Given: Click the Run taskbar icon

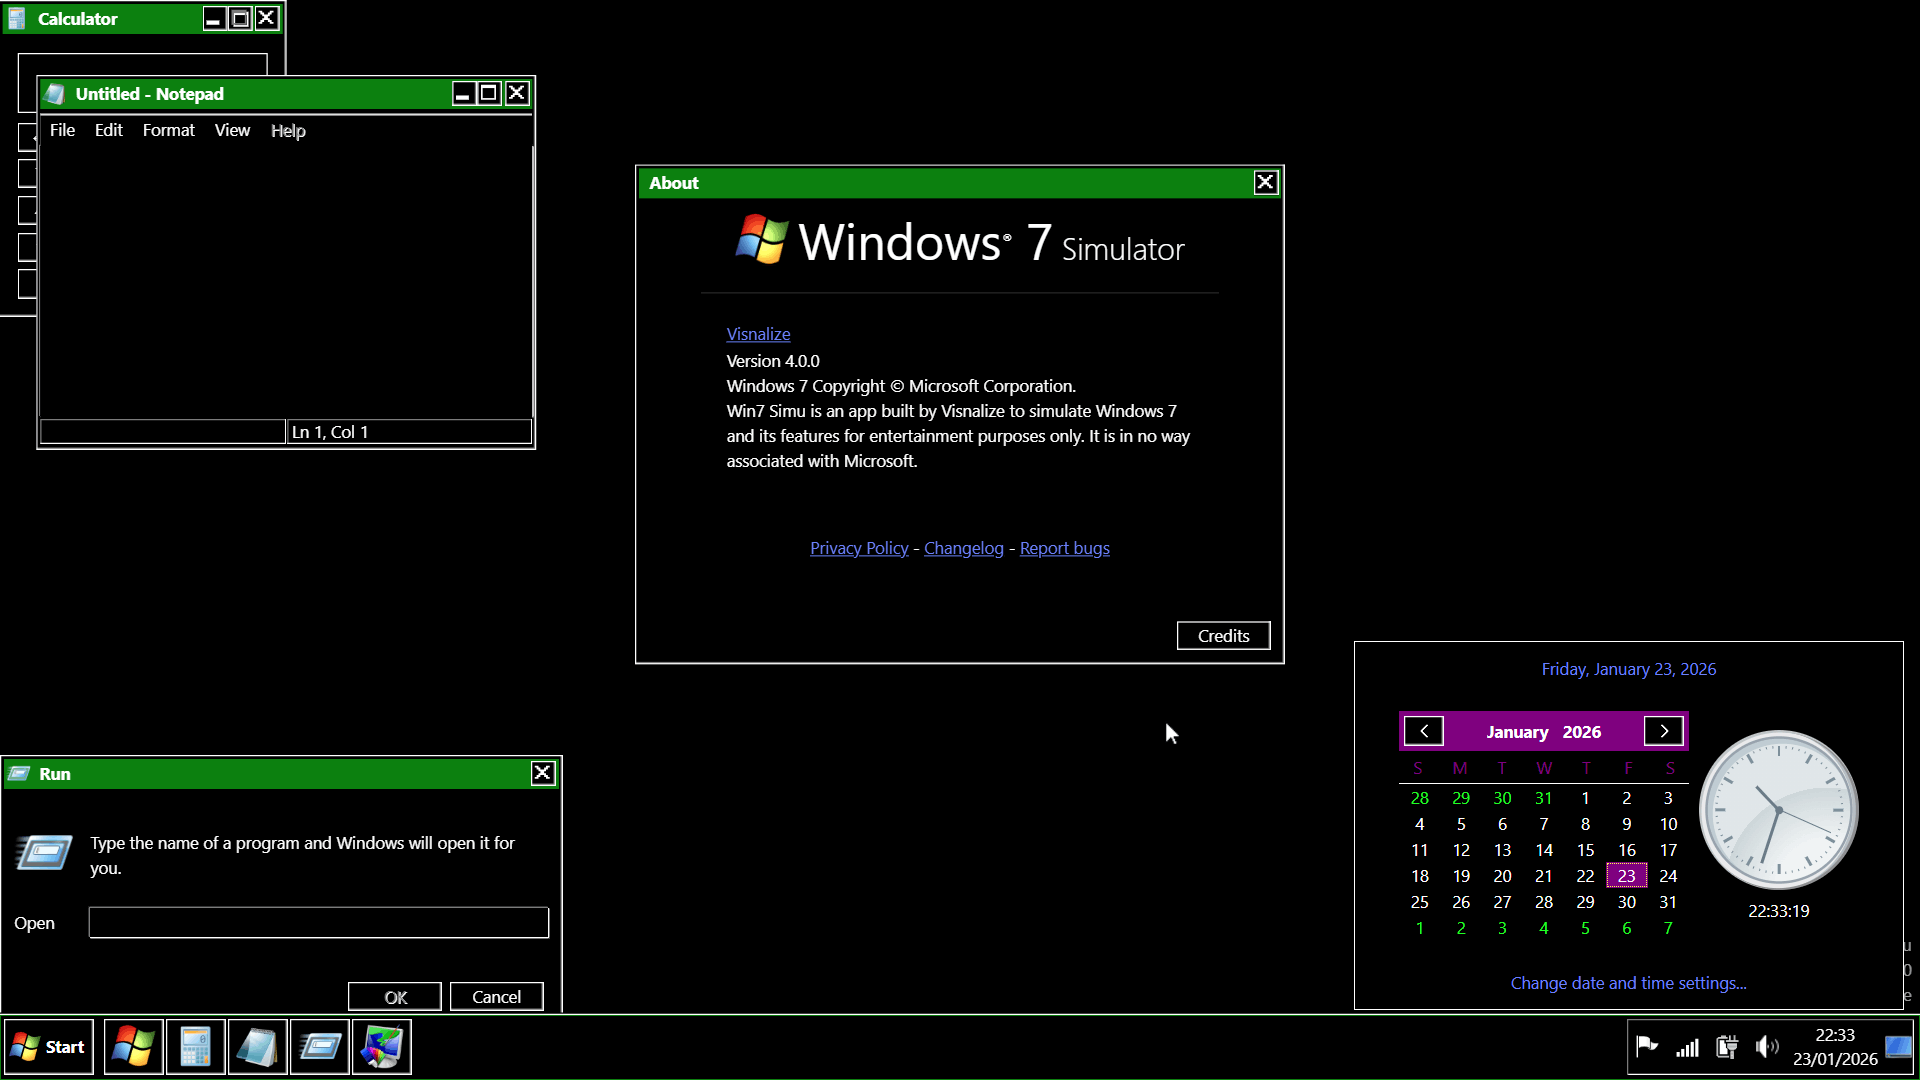Looking at the screenshot, I should click(x=319, y=1047).
